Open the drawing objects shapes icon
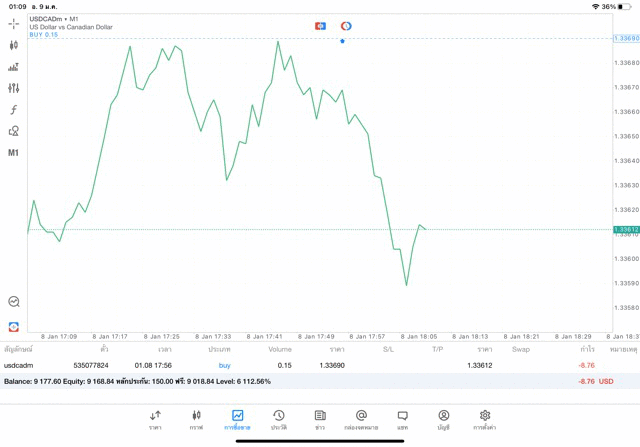 [x=14, y=131]
